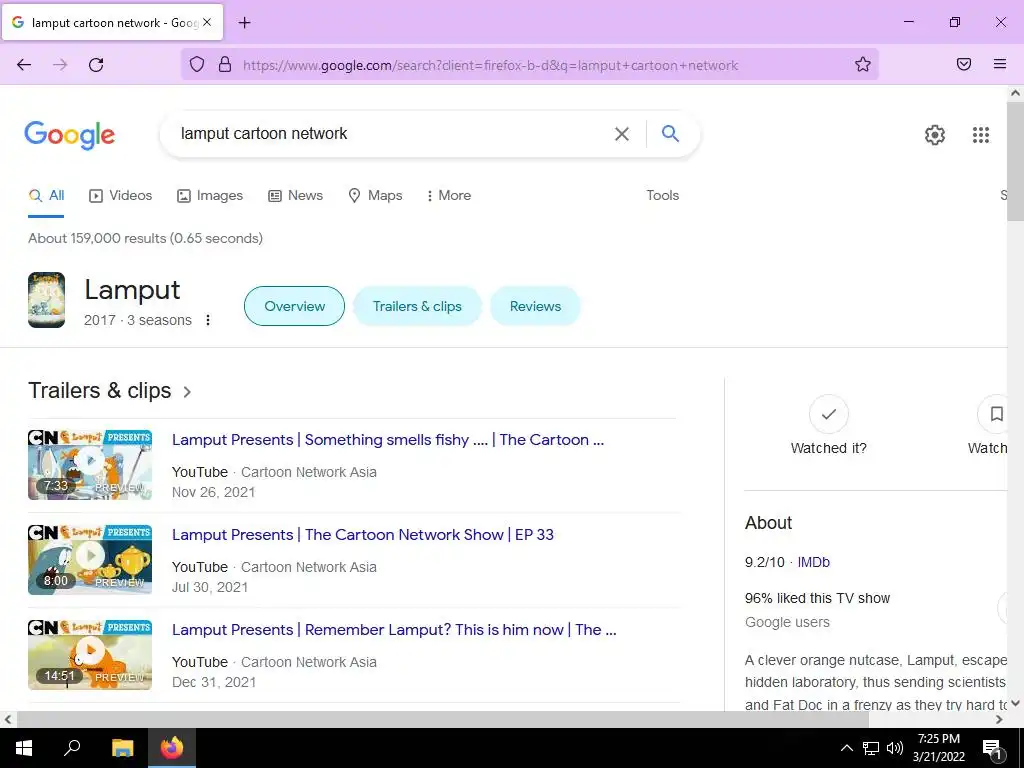Screen dimensions: 1024x768
Task: Bookmark this page with the star
Action: pyautogui.click(x=863, y=65)
